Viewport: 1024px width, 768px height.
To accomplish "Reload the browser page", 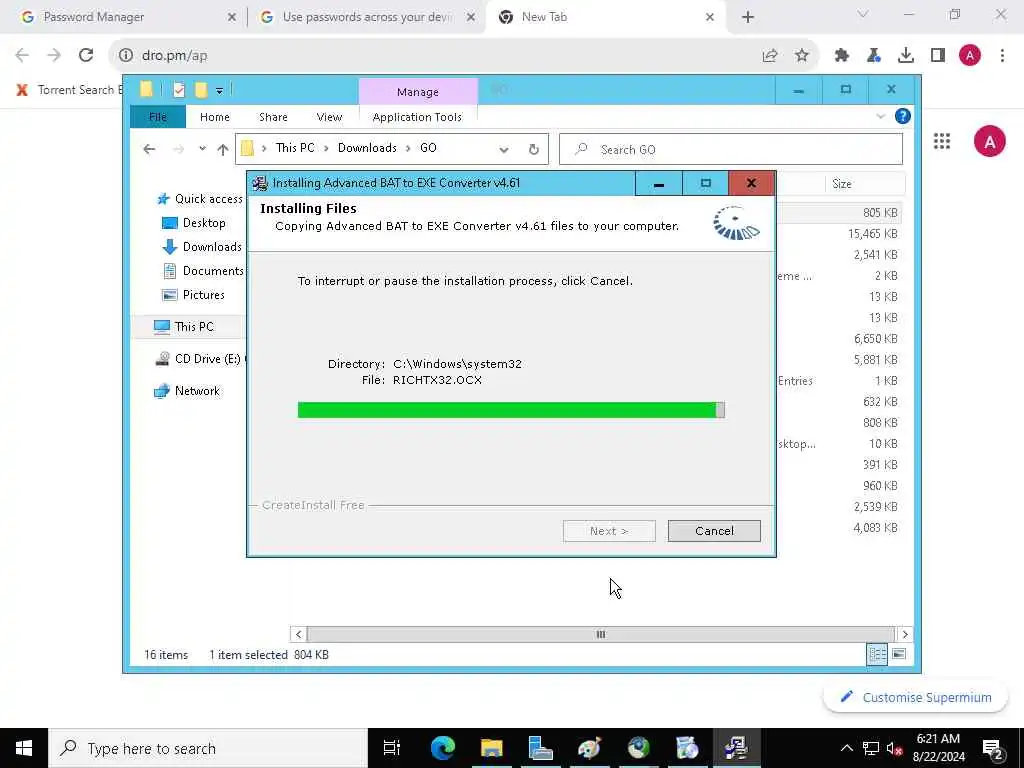I will [86, 56].
